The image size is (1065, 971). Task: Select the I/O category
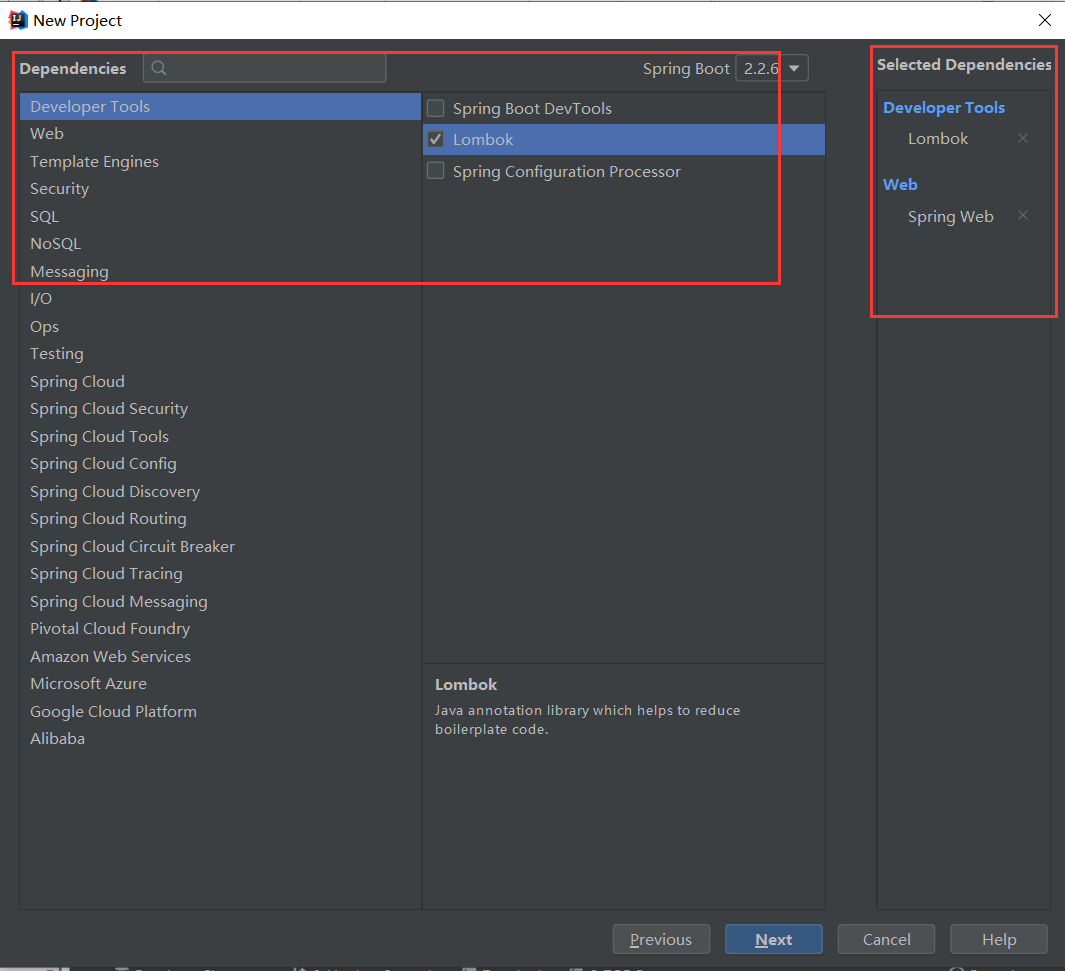pos(220,299)
